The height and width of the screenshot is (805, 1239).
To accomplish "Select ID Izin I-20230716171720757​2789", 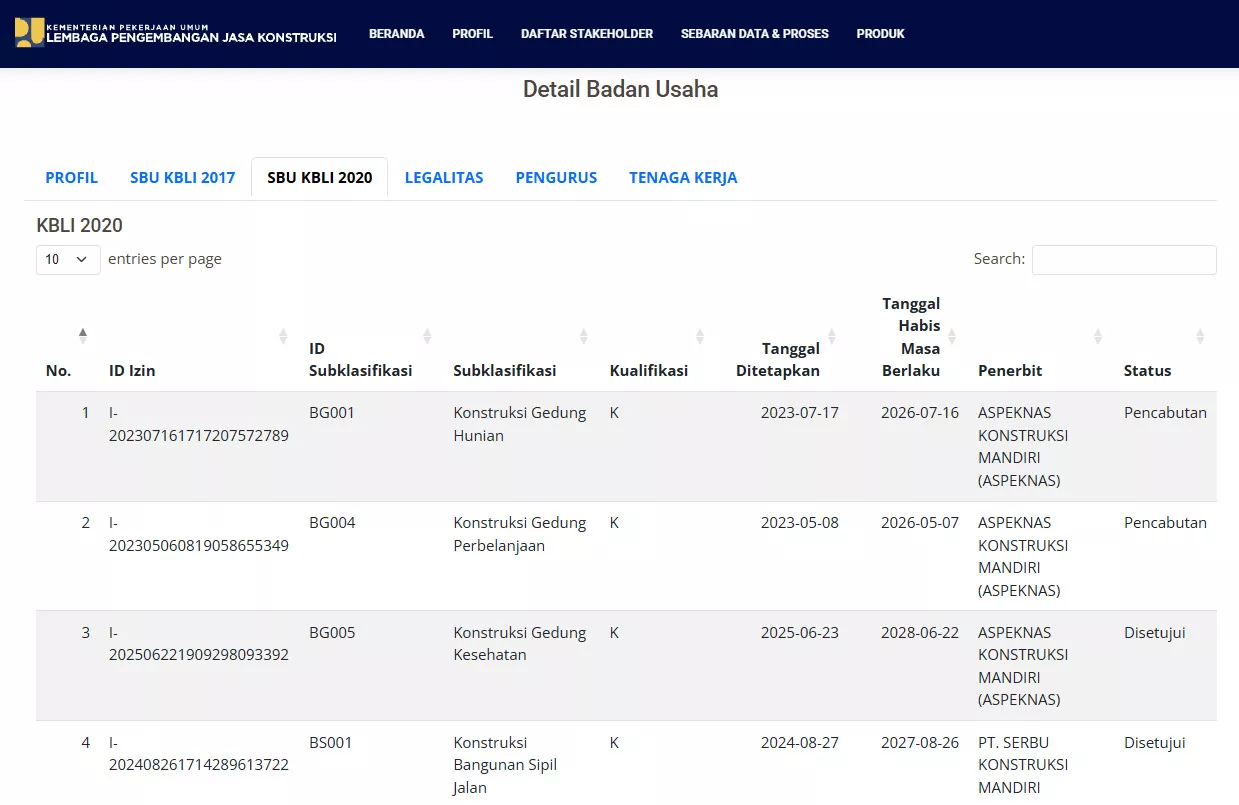I will point(199,424).
